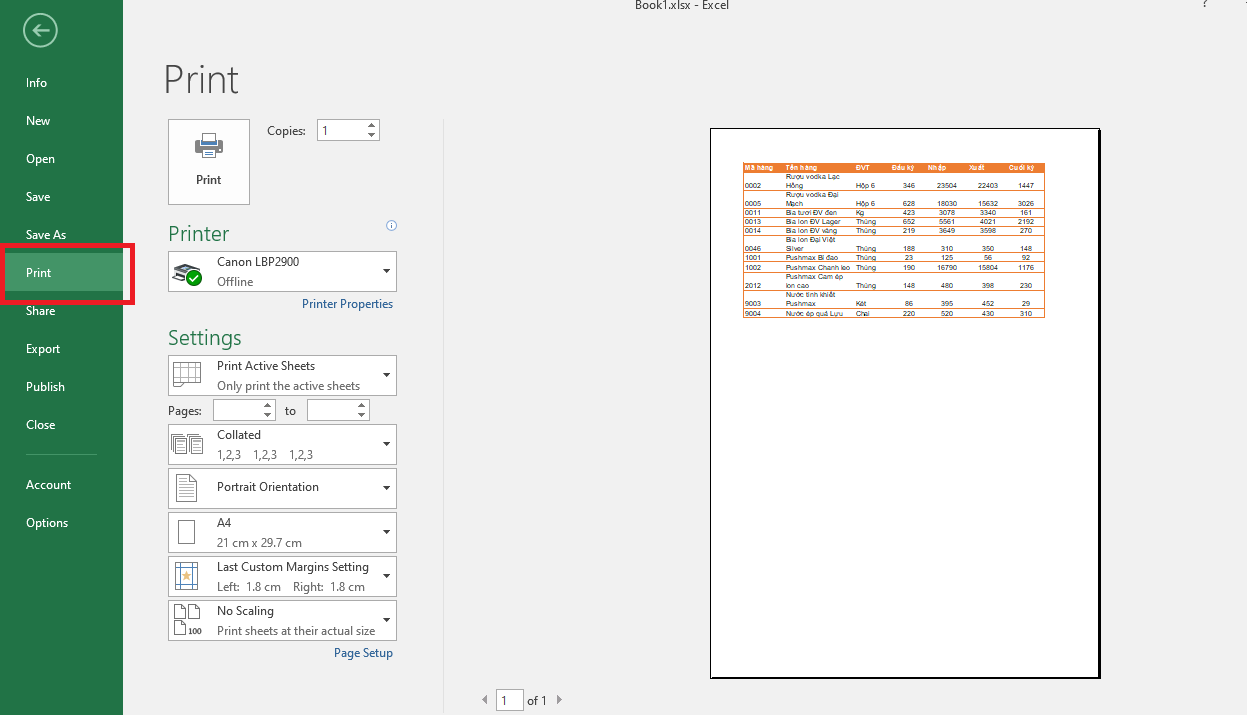
Task: Click the Print Active Sheets grid icon
Action: pyautogui.click(x=187, y=375)
